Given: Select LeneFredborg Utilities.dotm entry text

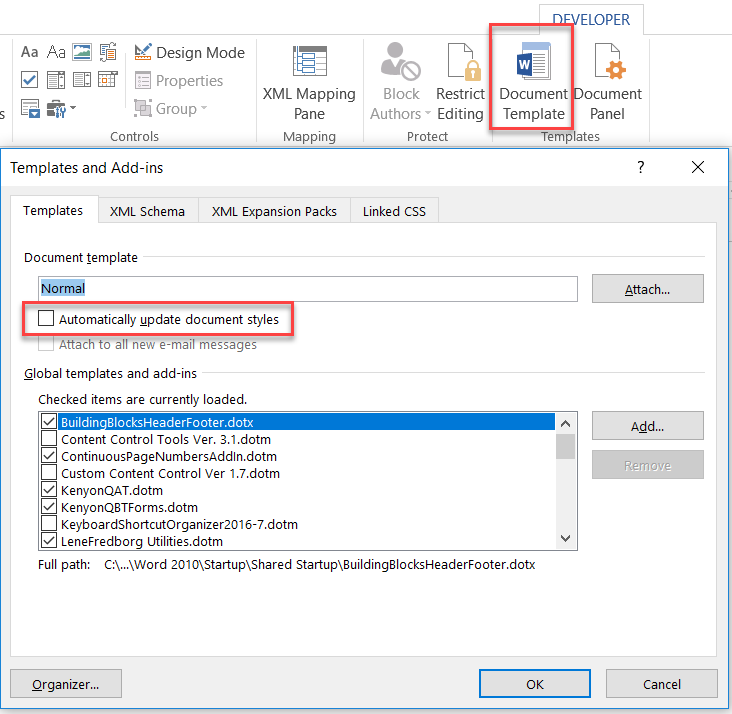Looking at the screenshot, I should tap(142, 541).
